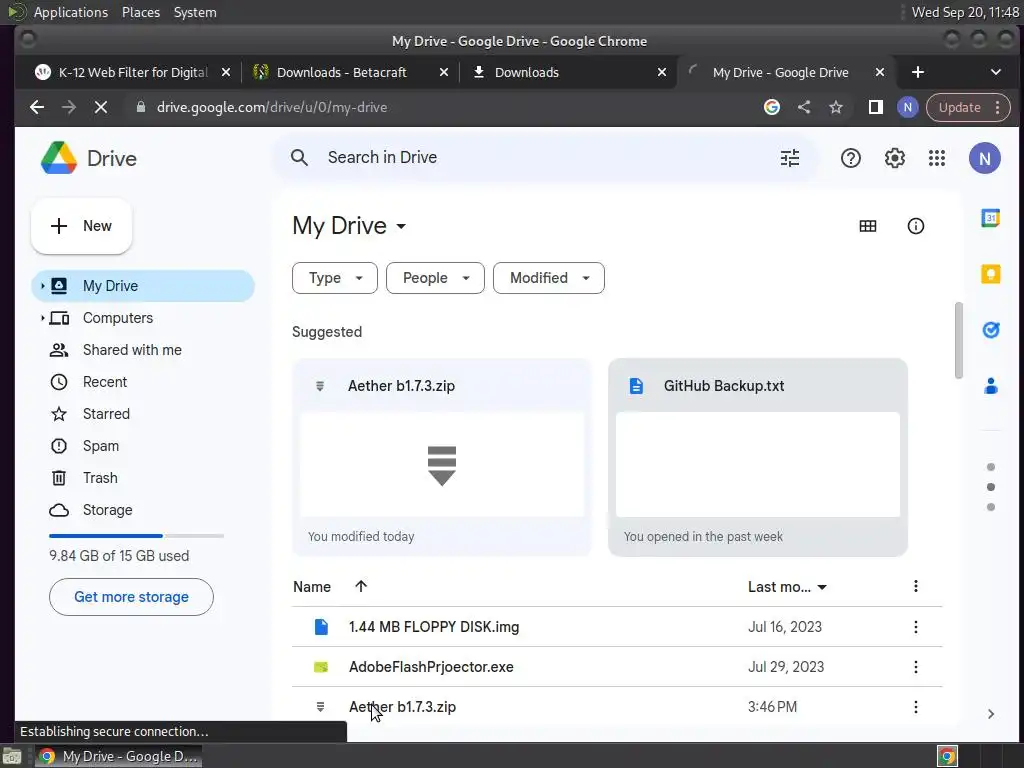The width and height of the screenshot is (1024, 768).
Task: Select AdobeFlashPrjoector.exe file row
Action: coord(616,667)
